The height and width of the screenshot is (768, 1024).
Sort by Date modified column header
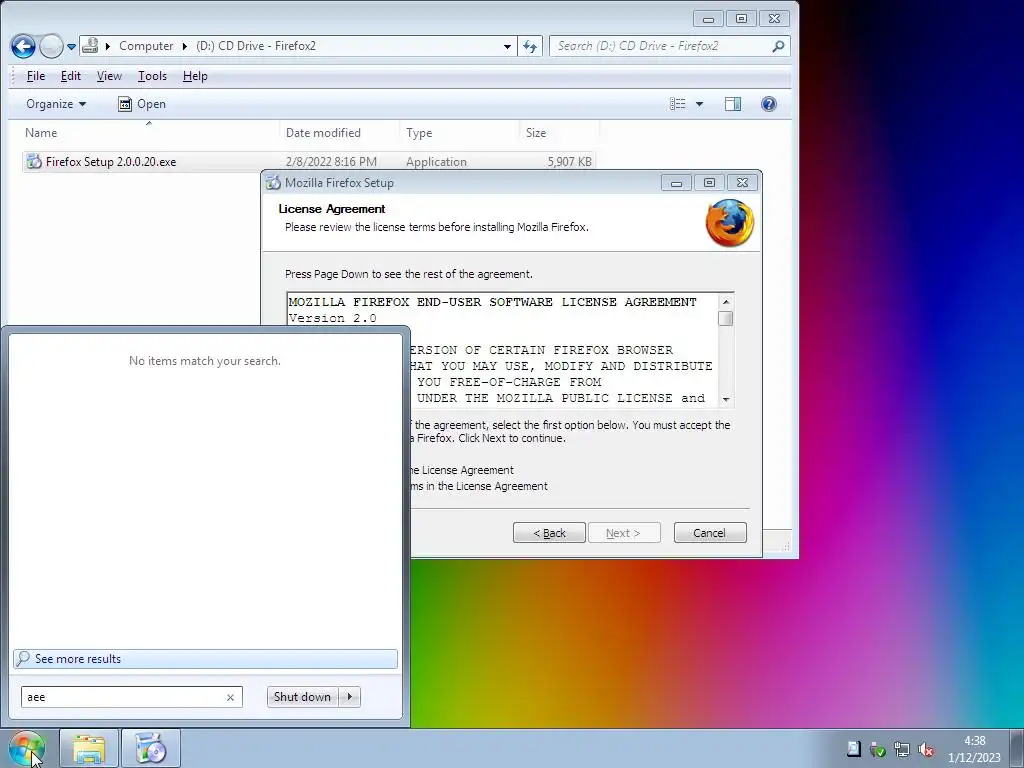pos(340,133)
